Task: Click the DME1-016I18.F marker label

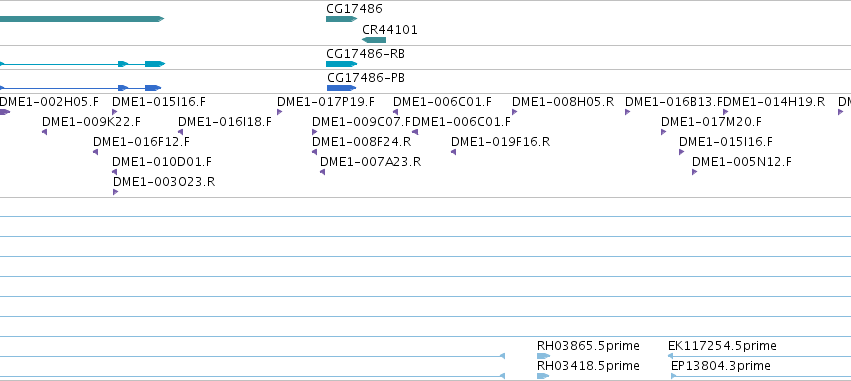Action: pos(225,122)
